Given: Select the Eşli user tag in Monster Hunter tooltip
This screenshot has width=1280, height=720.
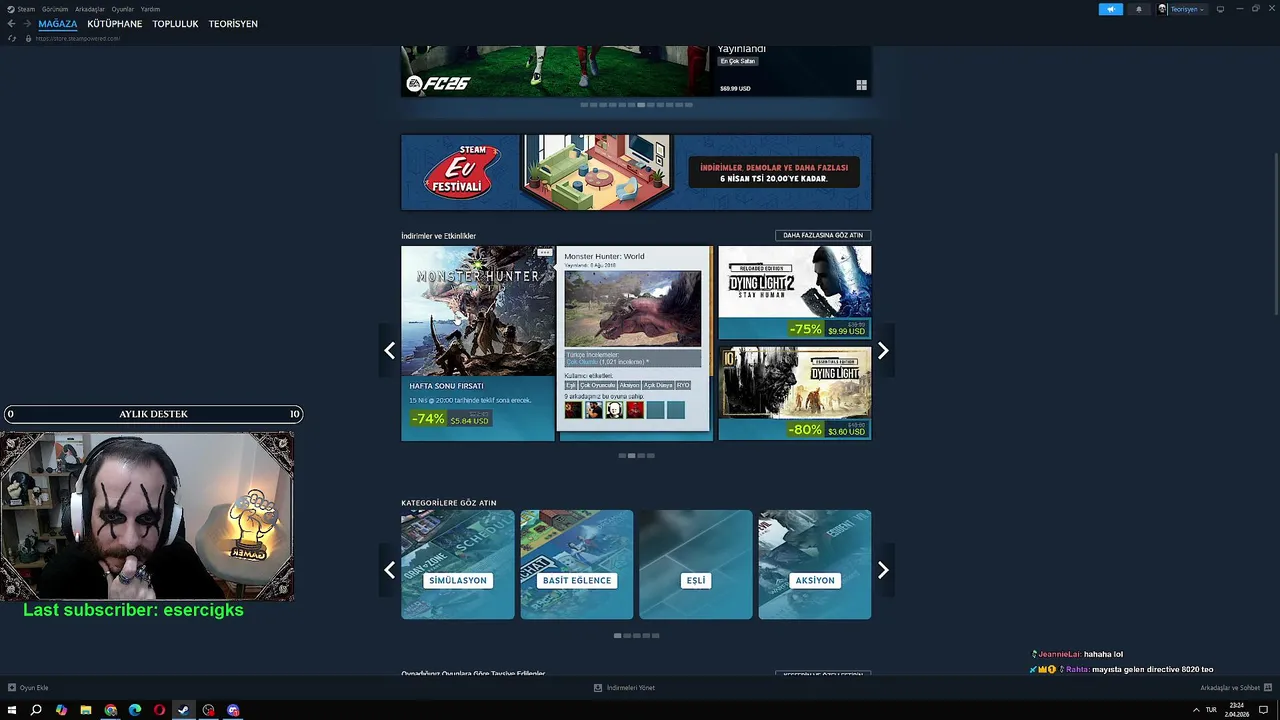Looking at the screenshot, I should 571,385.
